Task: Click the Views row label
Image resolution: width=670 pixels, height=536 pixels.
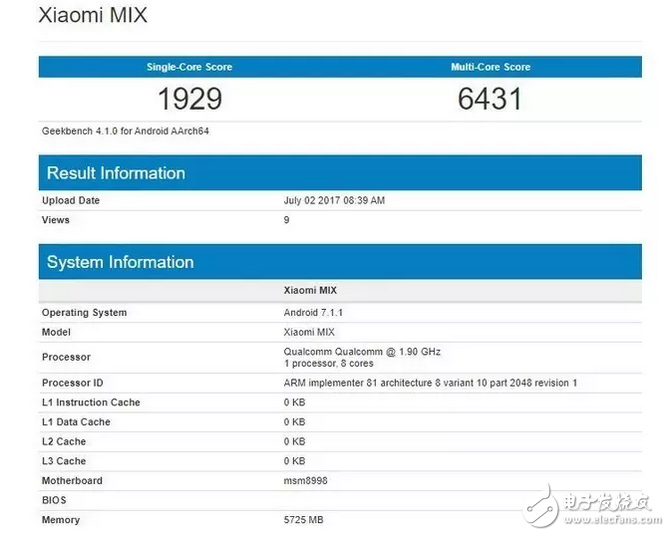Action: tap(56, 220)
